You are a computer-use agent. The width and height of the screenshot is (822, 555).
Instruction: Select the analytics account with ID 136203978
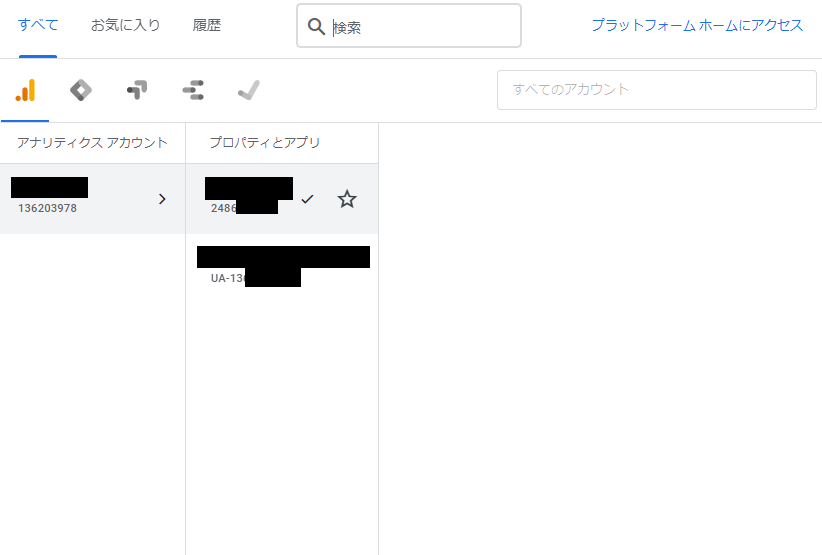80,198
